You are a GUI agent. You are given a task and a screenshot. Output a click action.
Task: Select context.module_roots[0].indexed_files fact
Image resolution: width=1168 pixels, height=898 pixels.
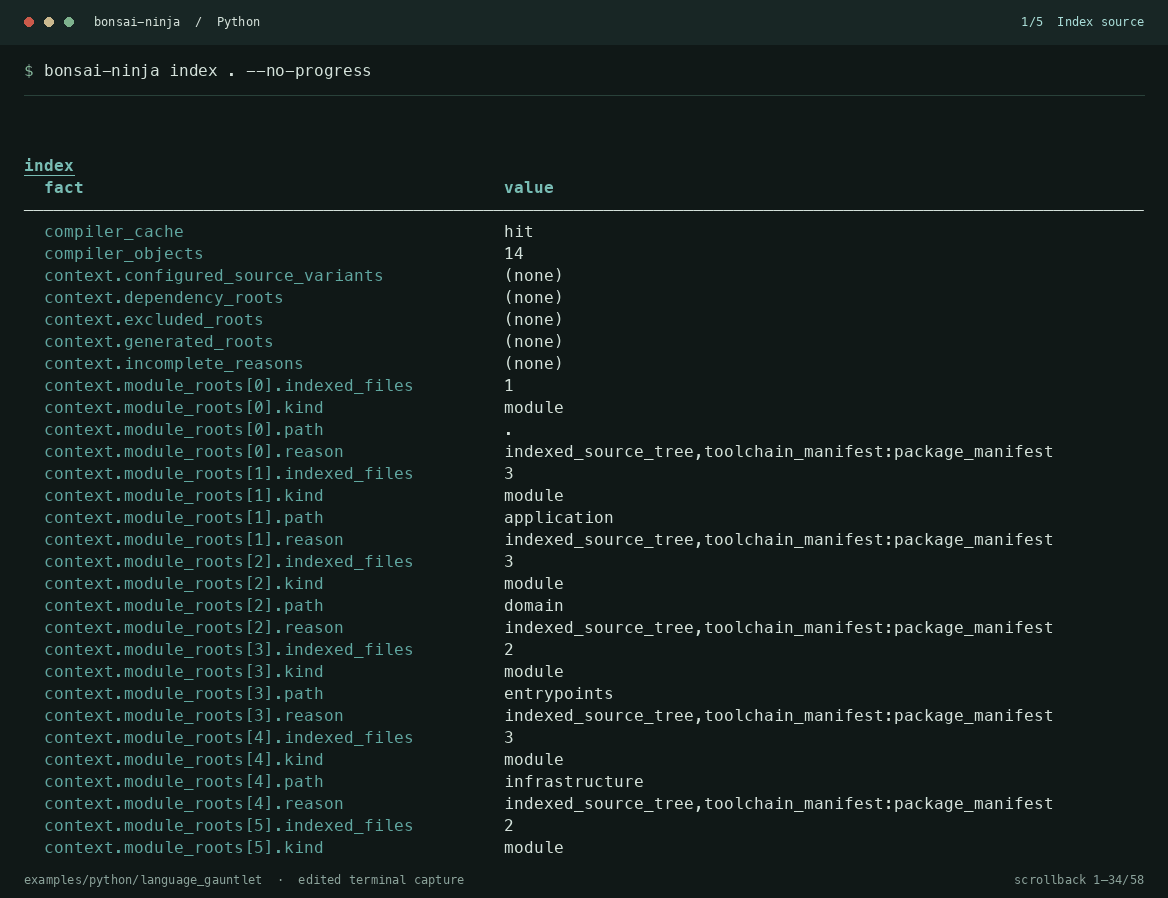tap(229, 386)
